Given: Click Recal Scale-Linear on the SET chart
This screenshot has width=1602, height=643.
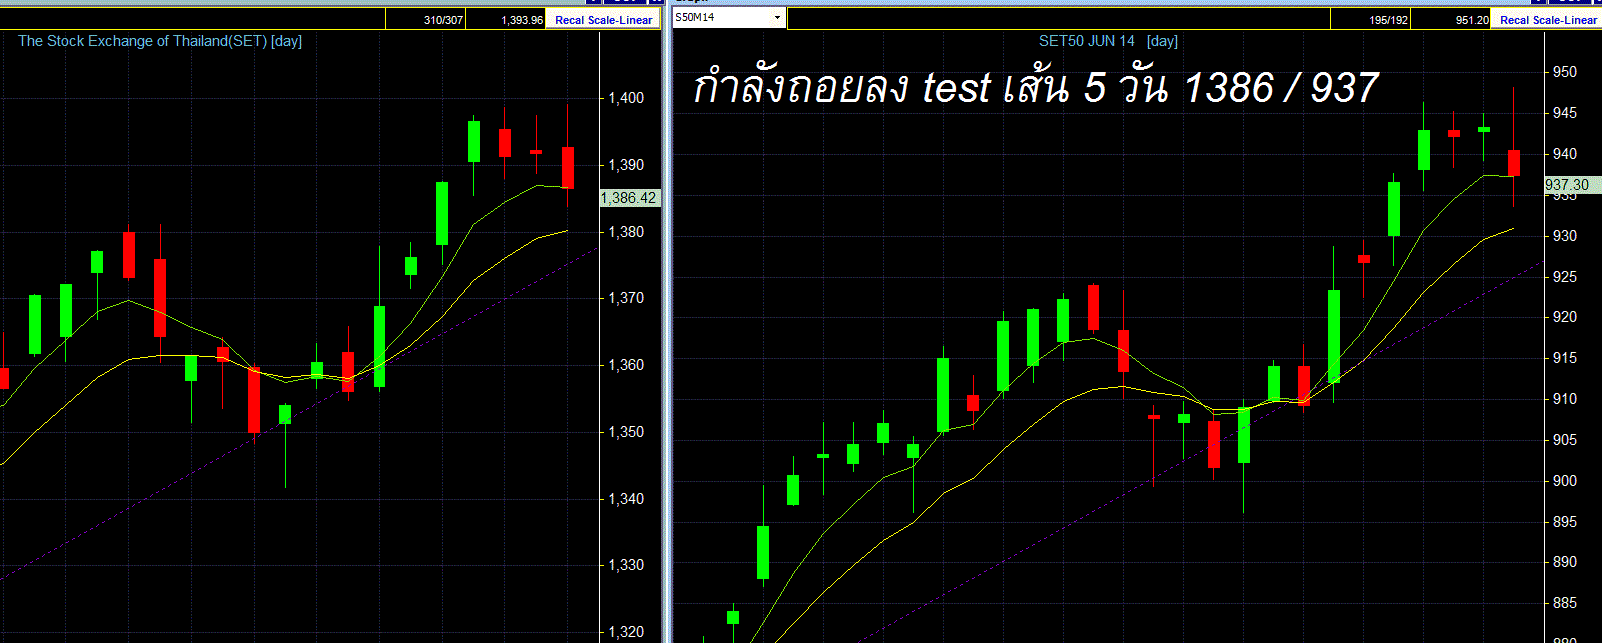Looking at the screenshot, I should coord(603,20).
